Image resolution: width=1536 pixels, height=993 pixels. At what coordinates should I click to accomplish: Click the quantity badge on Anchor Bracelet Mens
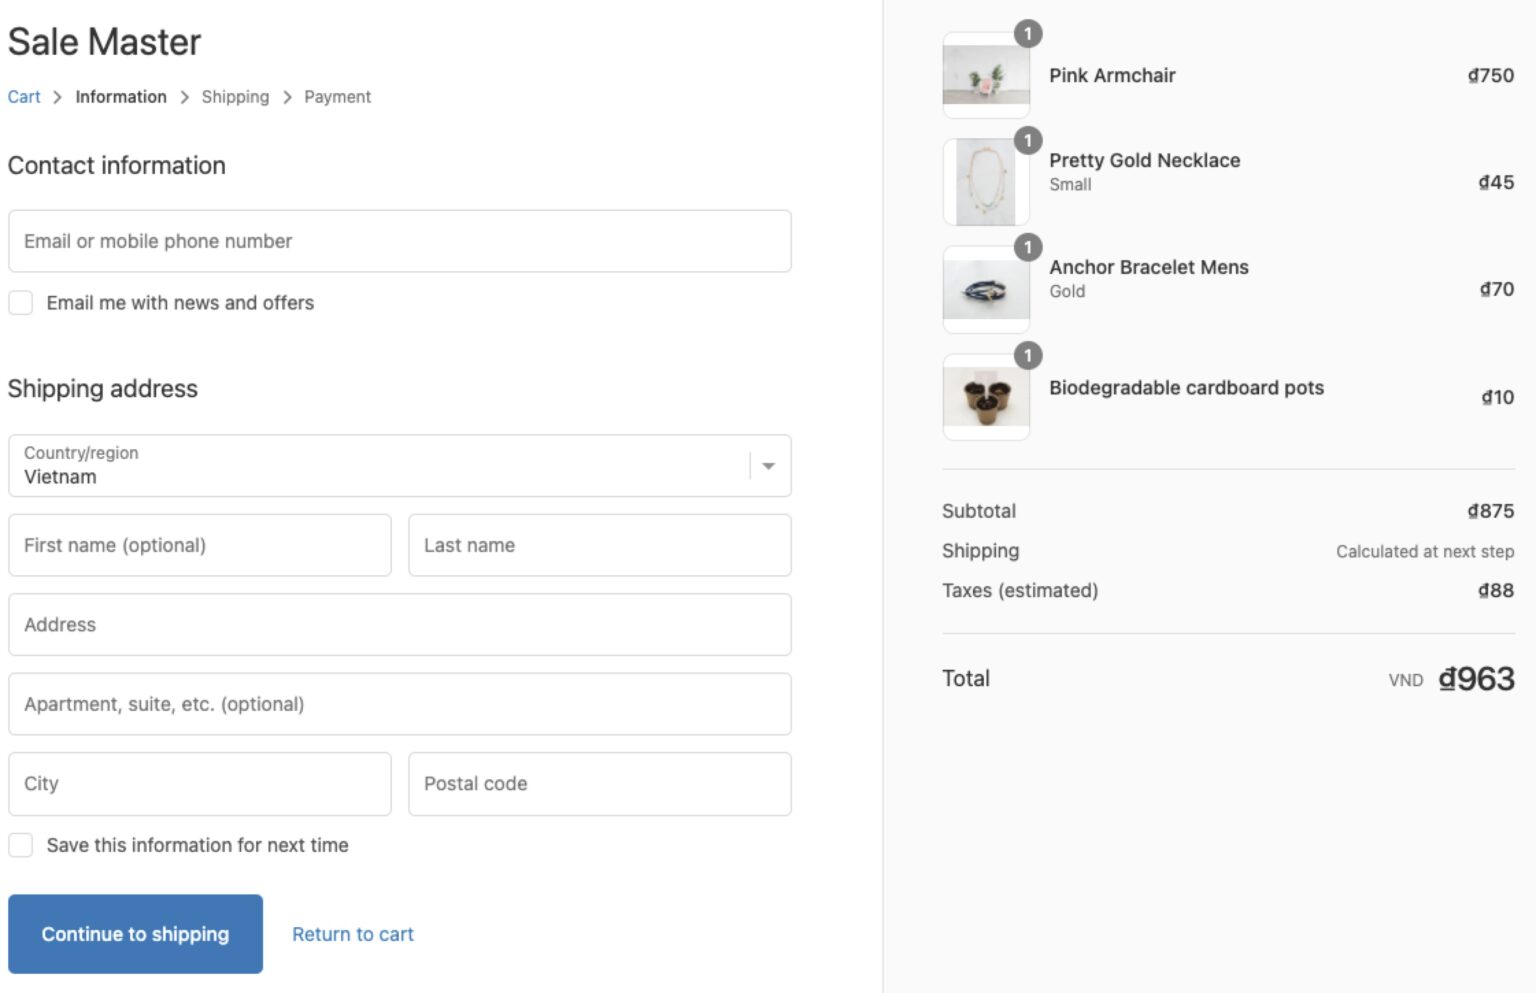[1028, 247]
